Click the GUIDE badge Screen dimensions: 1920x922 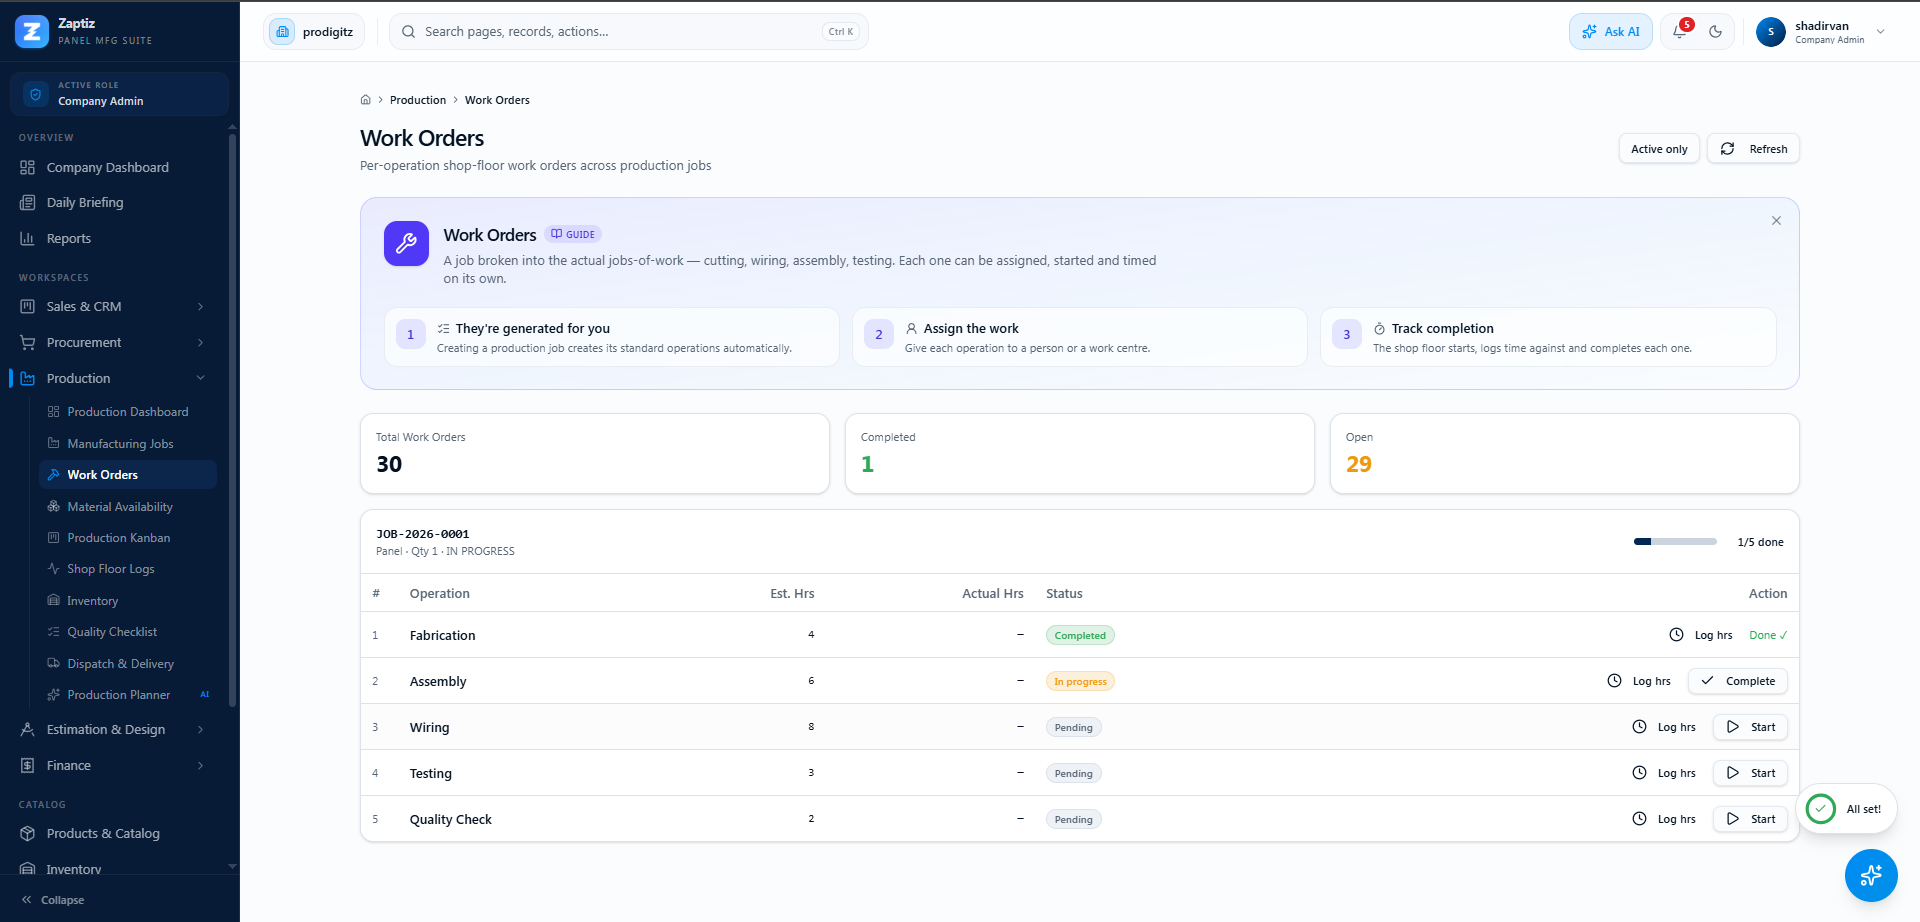(573, 235)
